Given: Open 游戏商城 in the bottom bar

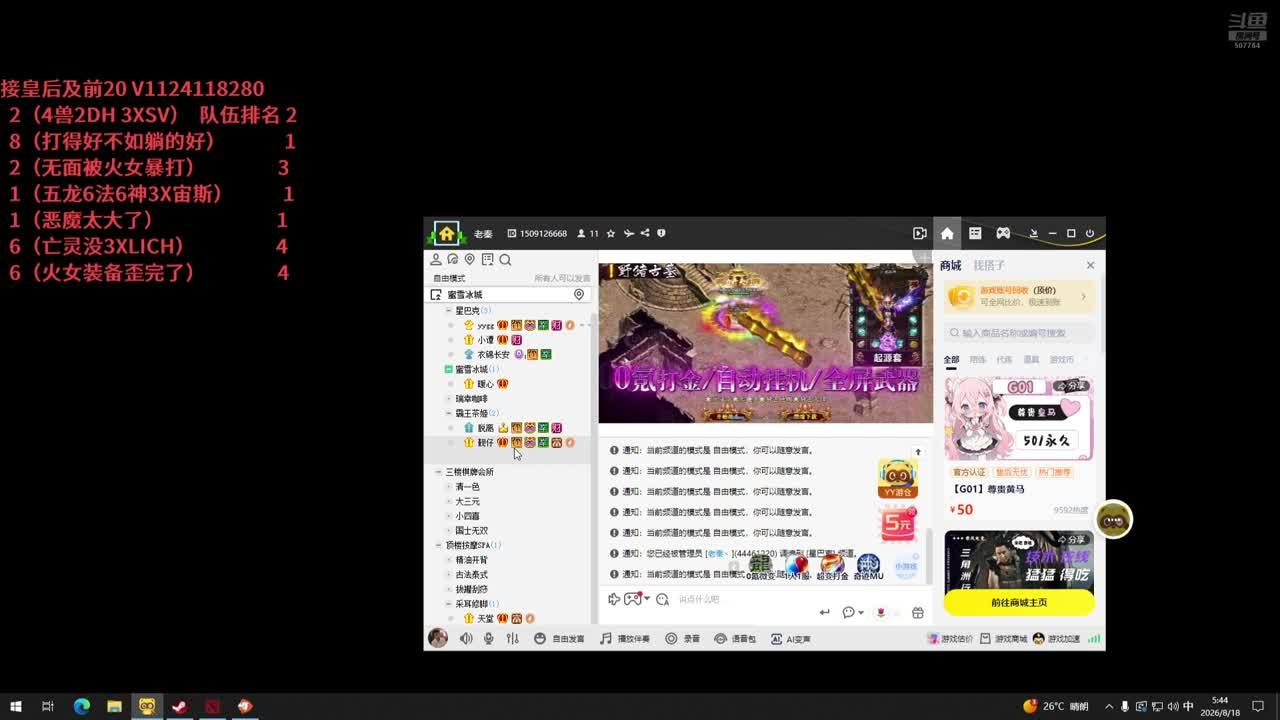Looking at the screenshot, I should pyautogui.click(x=1004, y=638).
